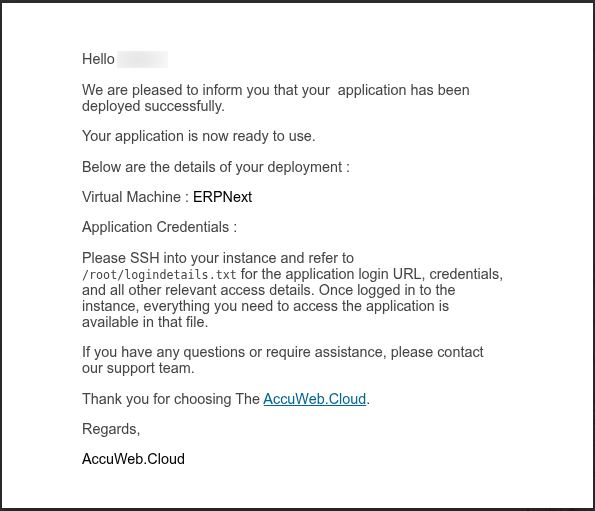
Task: Click 'and all other relevant access details' line
Action: pyautogui.click(x=269, y=290)
